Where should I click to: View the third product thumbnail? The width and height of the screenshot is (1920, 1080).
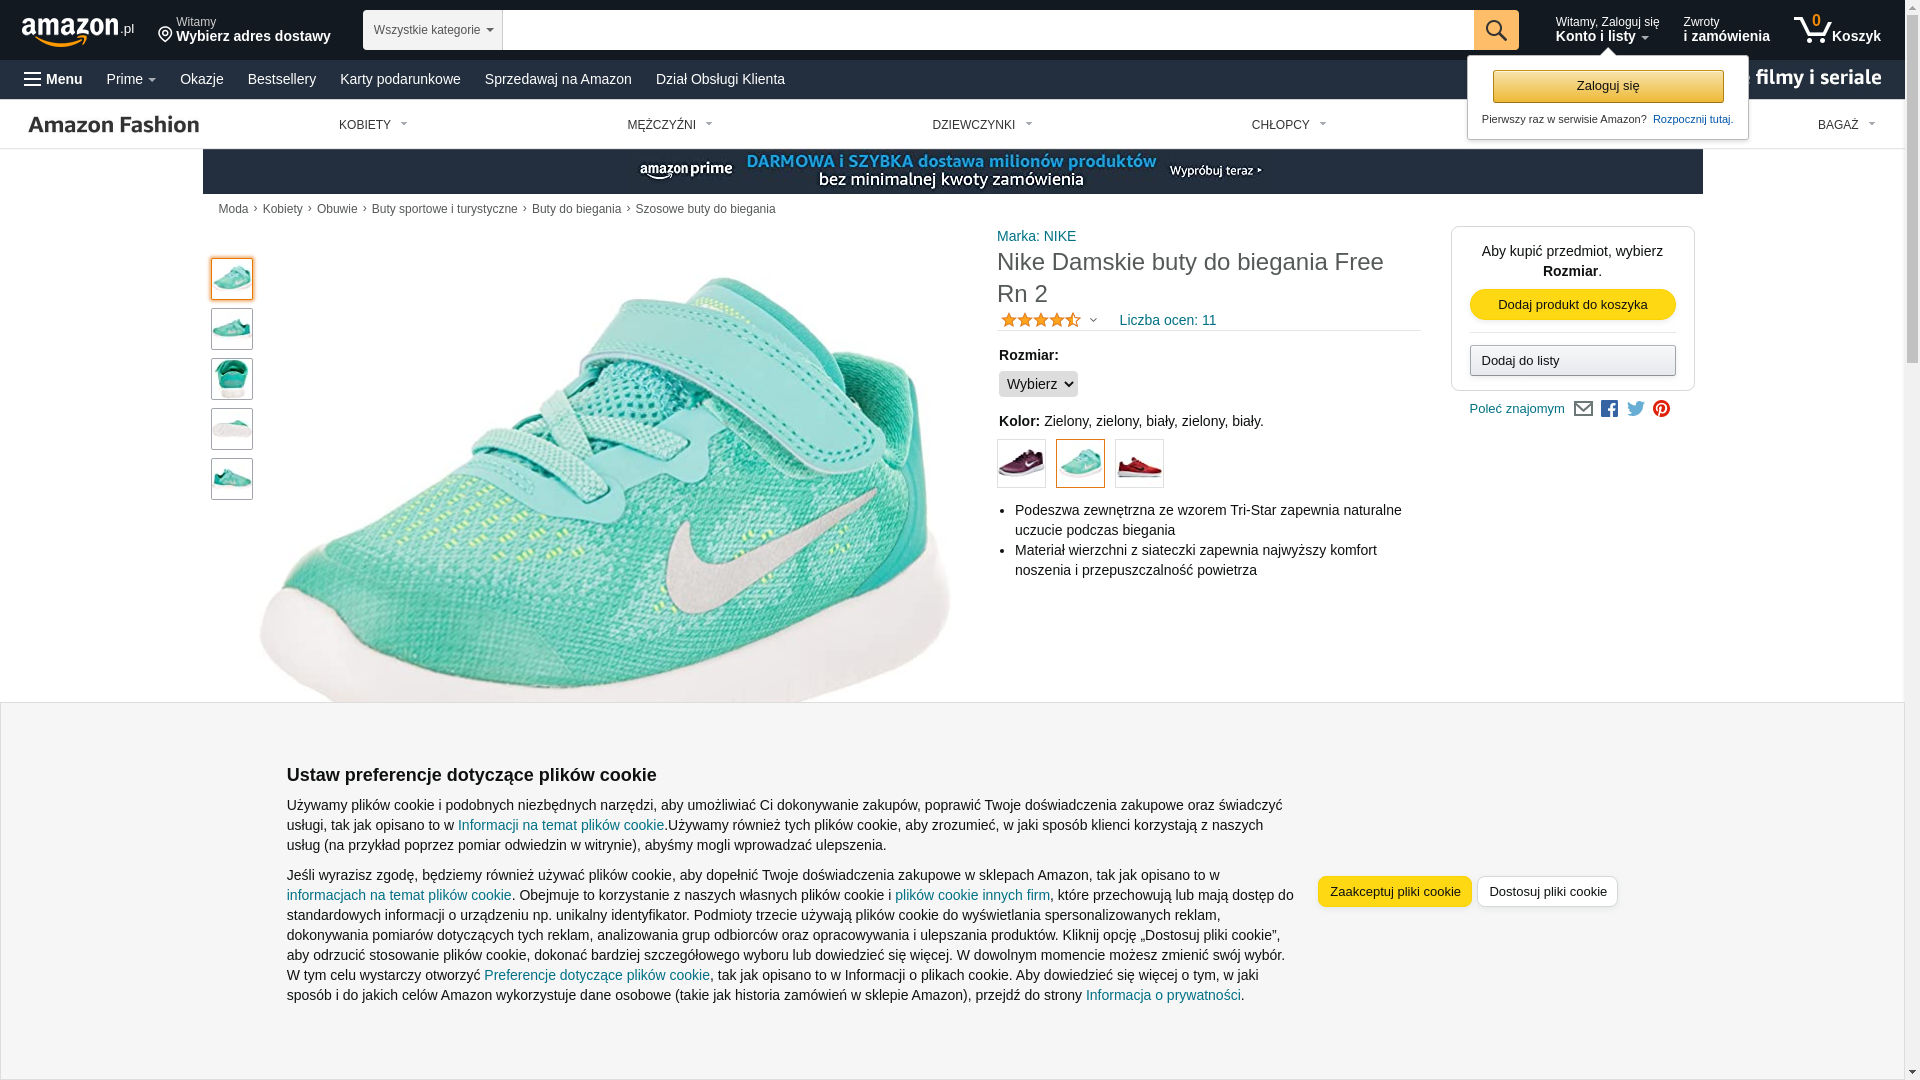(232, 379)
